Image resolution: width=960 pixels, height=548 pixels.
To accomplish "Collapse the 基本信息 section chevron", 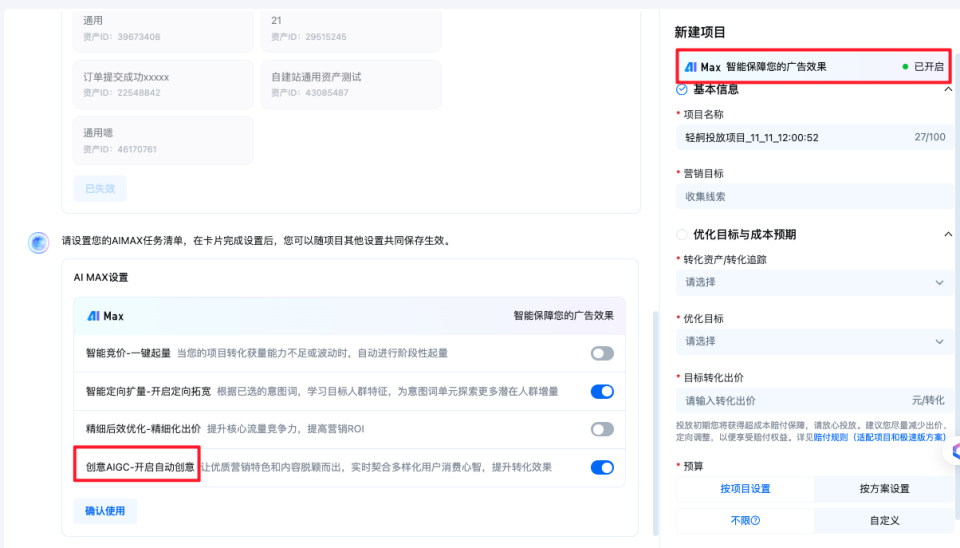I will (x=948, y=89).
